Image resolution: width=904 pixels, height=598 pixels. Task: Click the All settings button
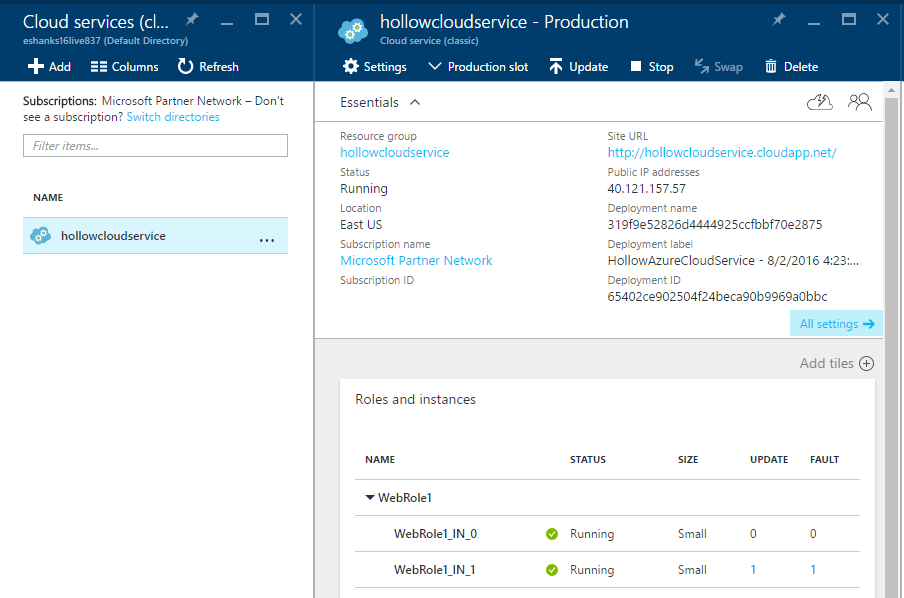836,324
